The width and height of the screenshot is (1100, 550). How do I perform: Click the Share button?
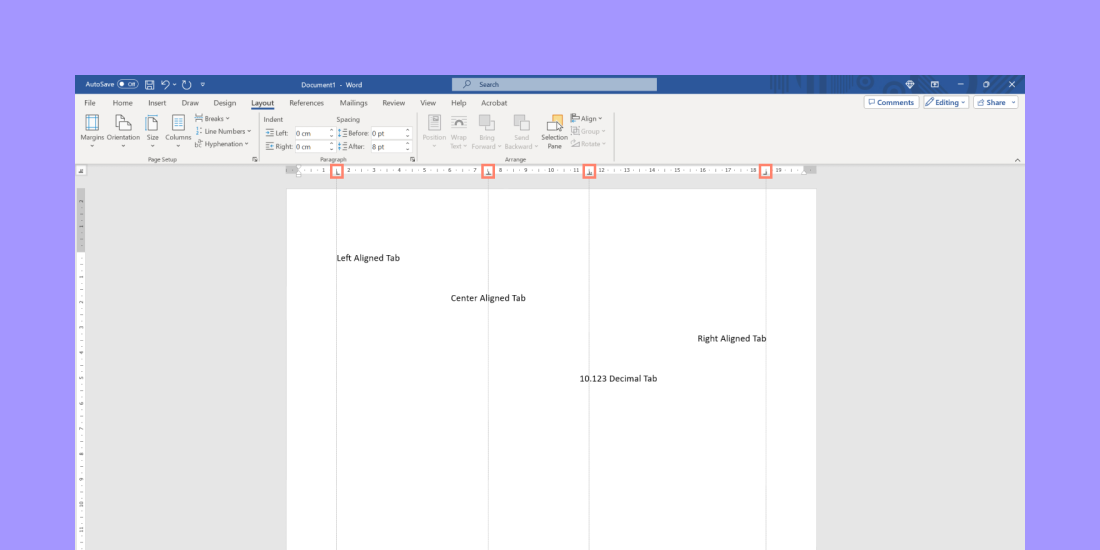click(x=995, y=102)
